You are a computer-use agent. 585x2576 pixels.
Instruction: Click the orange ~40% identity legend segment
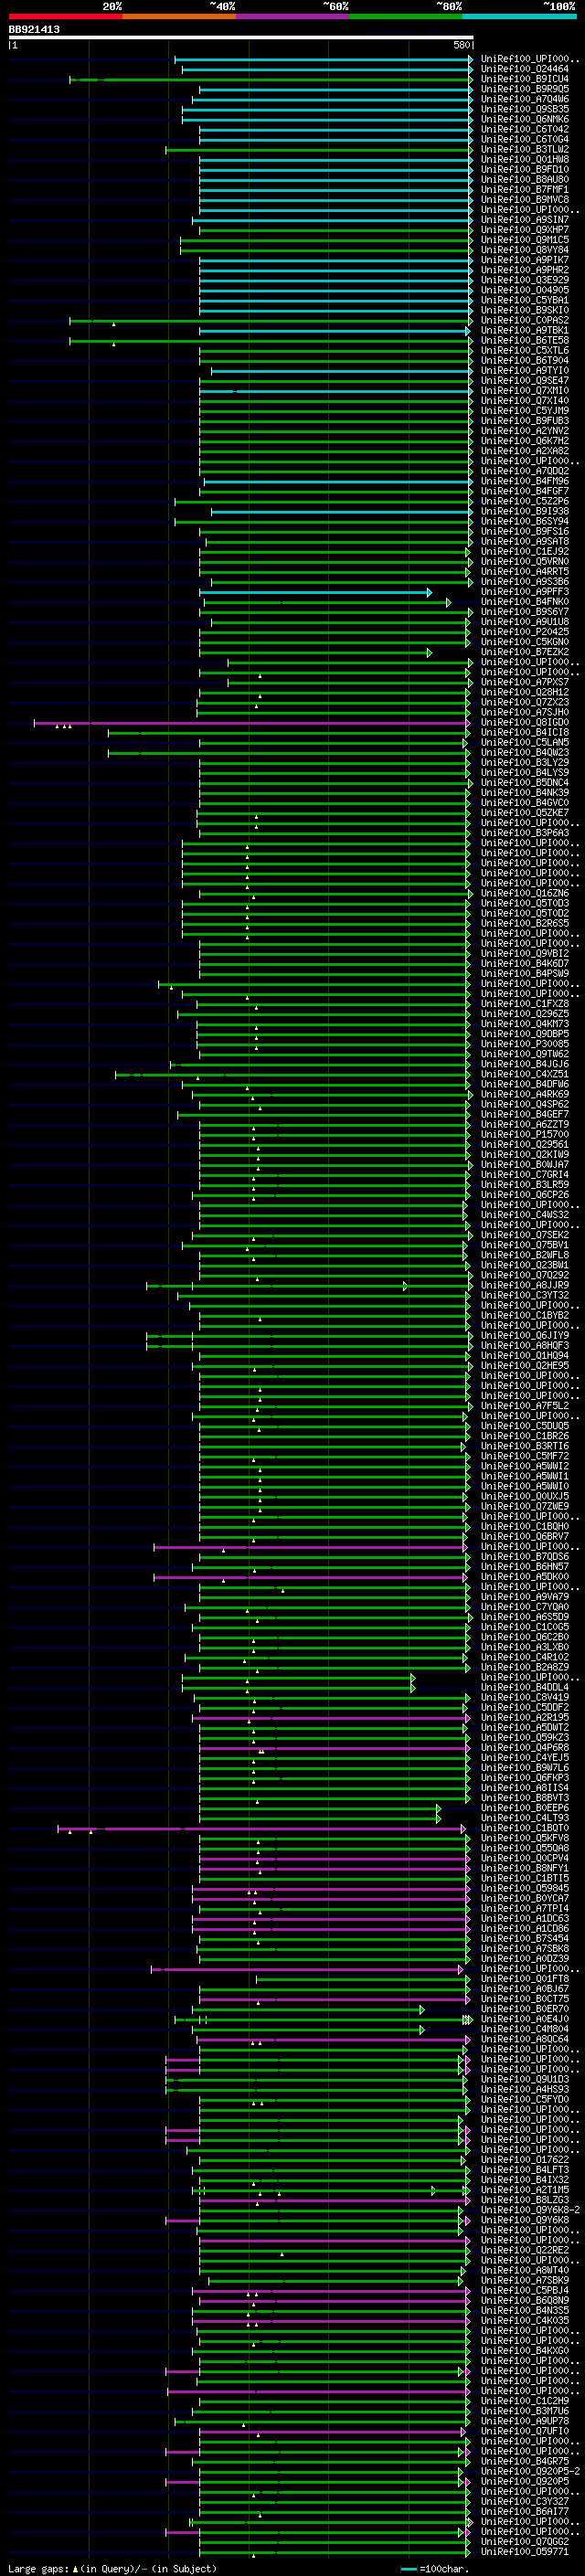[x=179, y=16]
